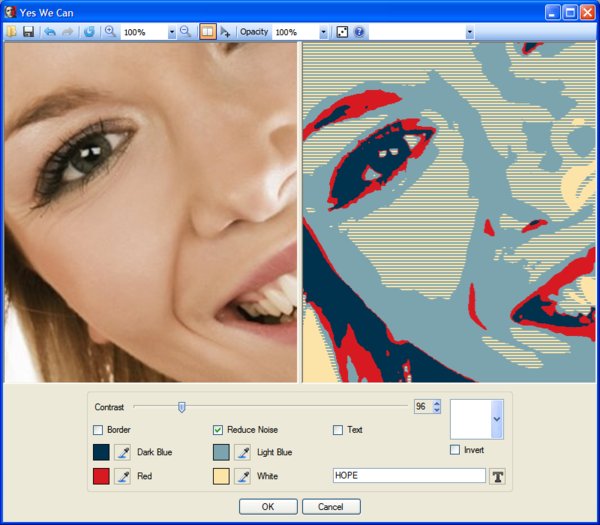Click the Zoom in magnifier icon
Viewport: 600px width, 525px height.
coord(110,32)
